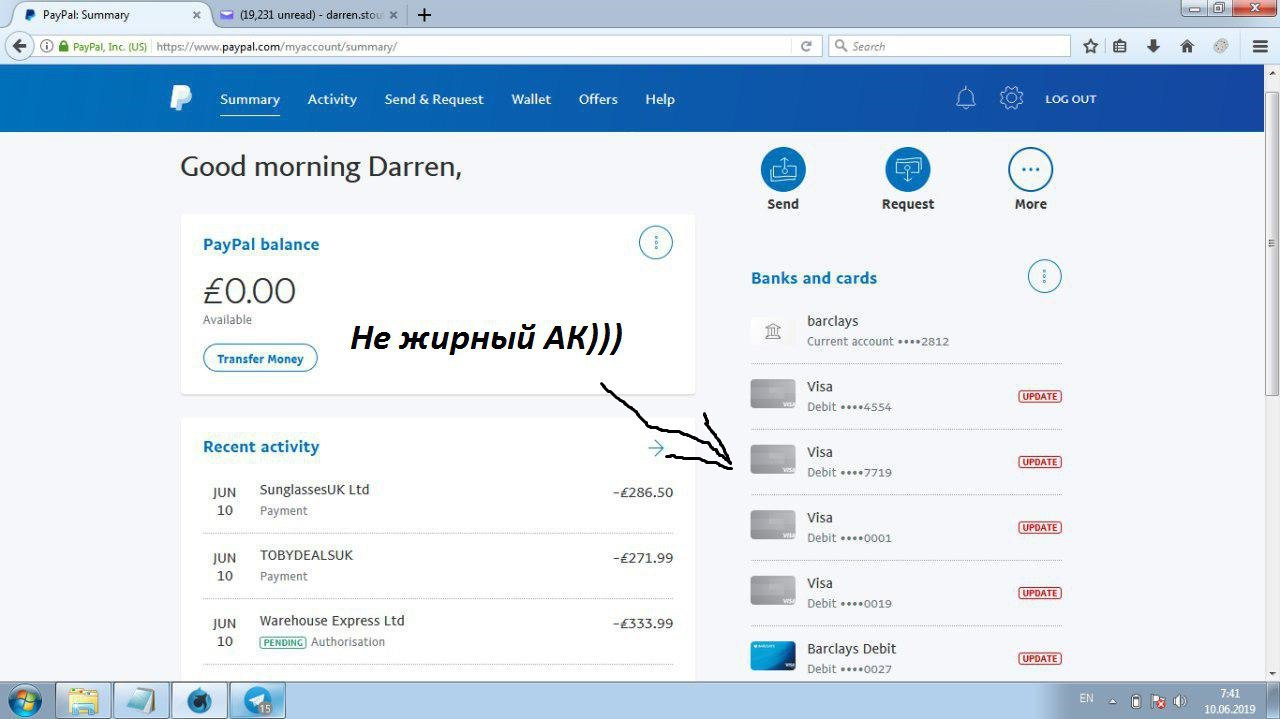Click the green padlock icon
Screen dimensions: 1280x719
click(64, 46)
